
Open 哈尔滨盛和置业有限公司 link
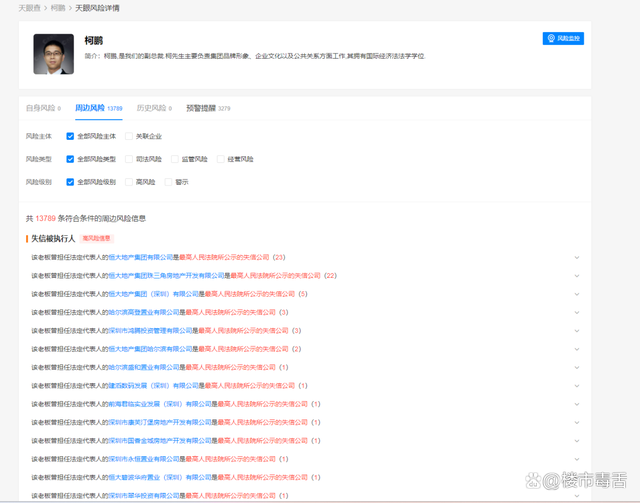coord(144,367)
